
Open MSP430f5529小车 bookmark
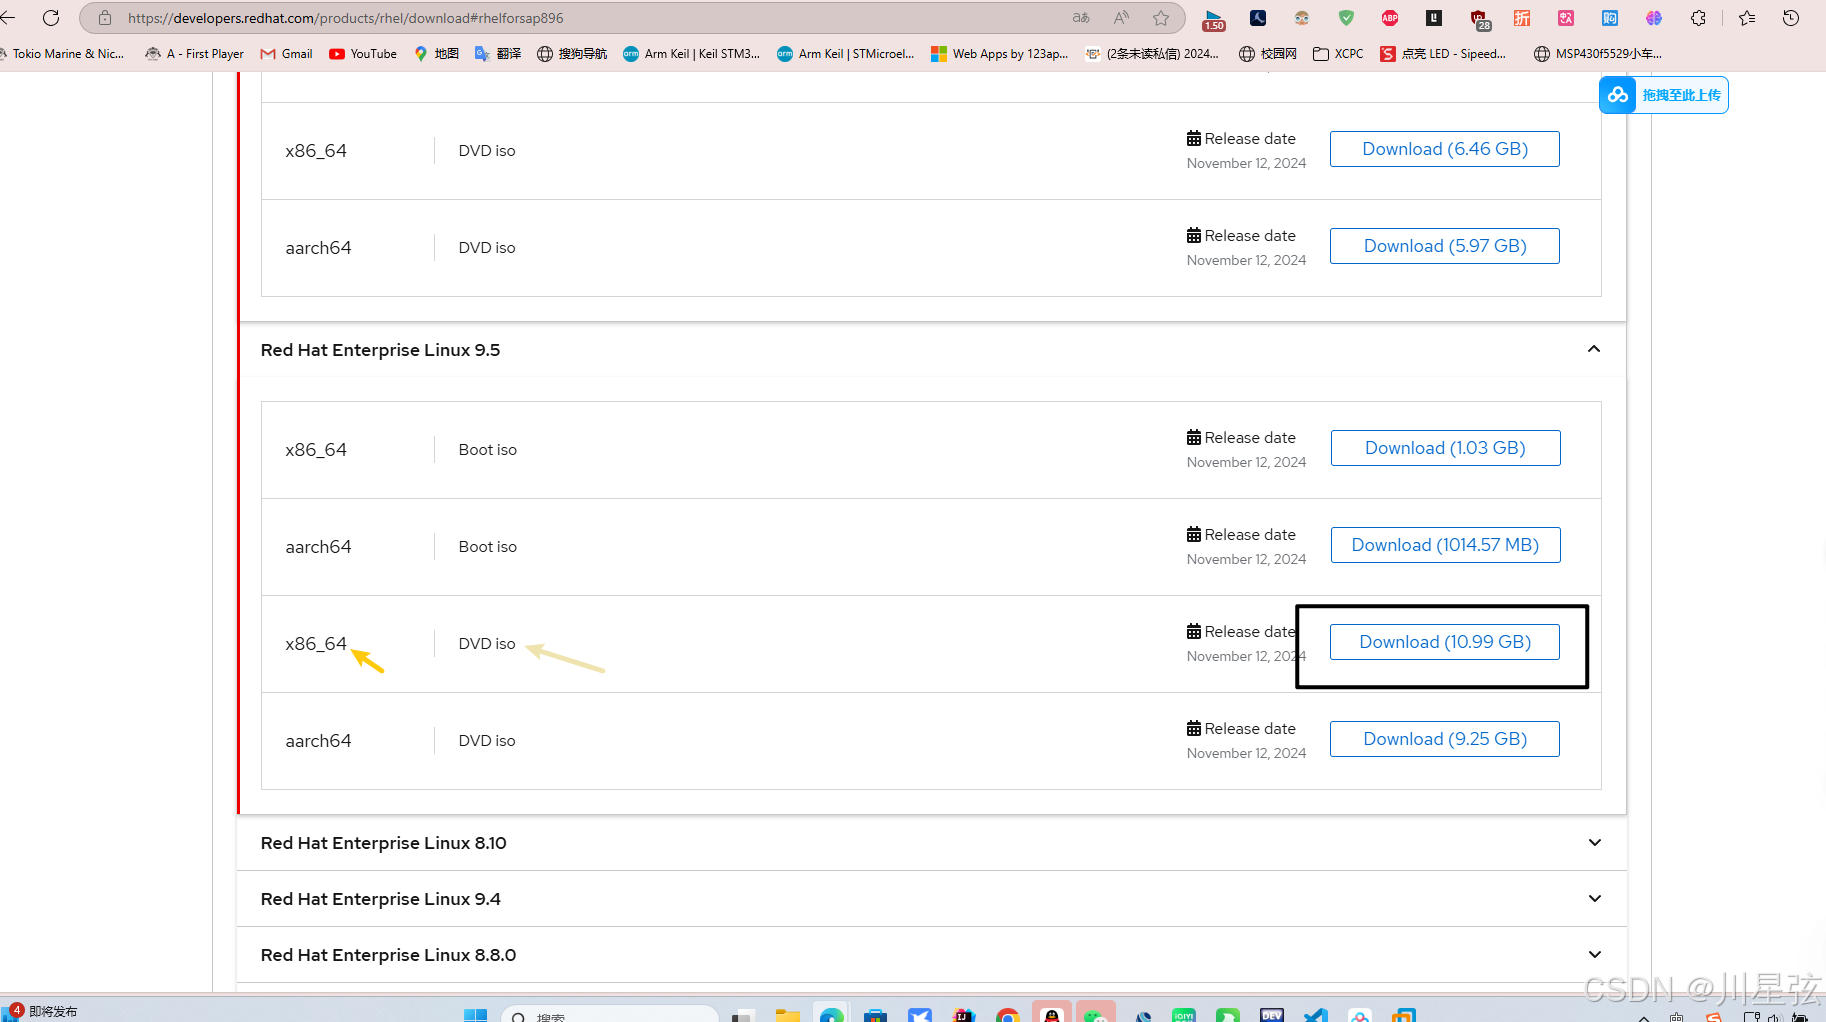tap(1598, 54)
